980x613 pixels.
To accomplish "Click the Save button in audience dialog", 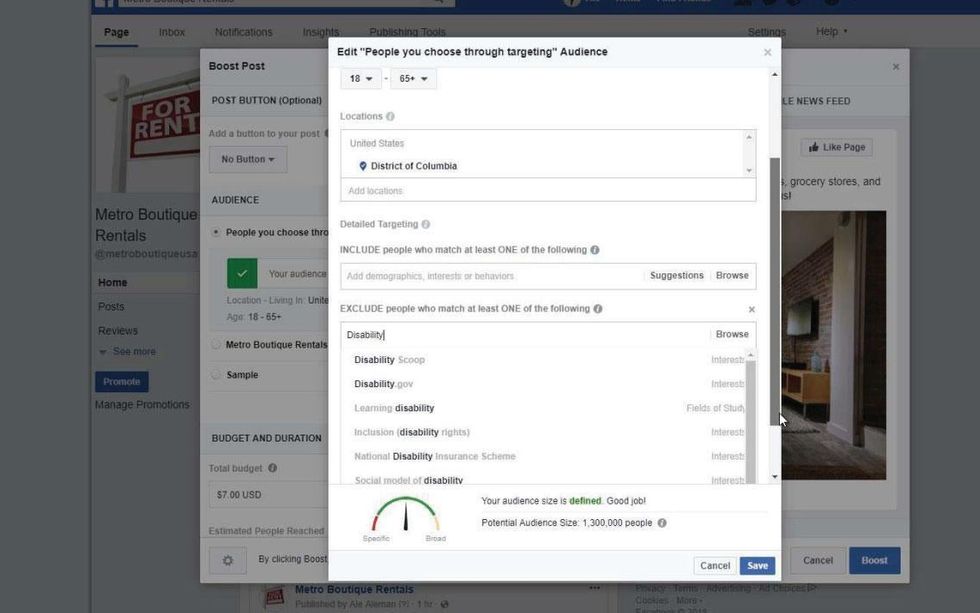I will pyautogui.click(x=757, y=566).
